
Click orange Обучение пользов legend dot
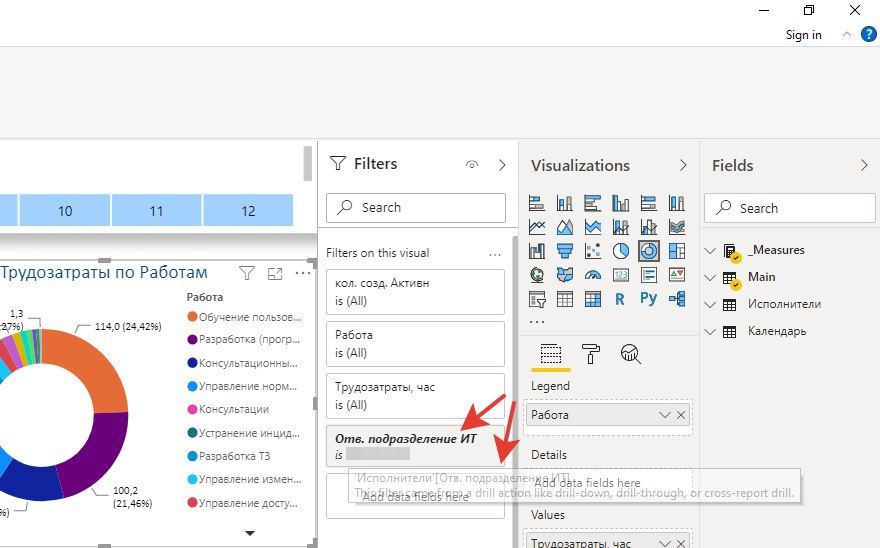click(x=192, y=317)
